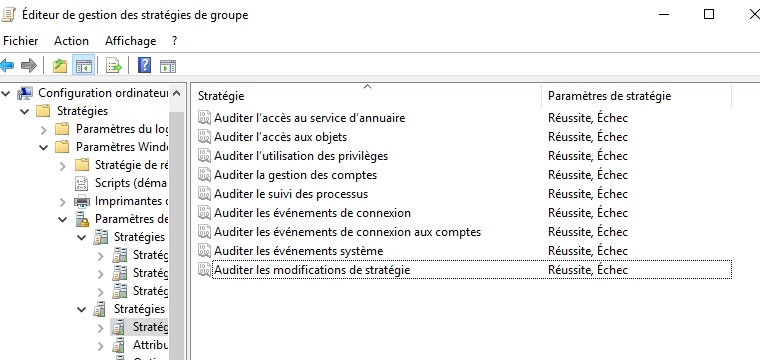Image resolution: width=760 pixels, height=360 pixels.
Task: Click the Back arrow toolbar icon
Action: pyautogui.click(x=7, y=65)
